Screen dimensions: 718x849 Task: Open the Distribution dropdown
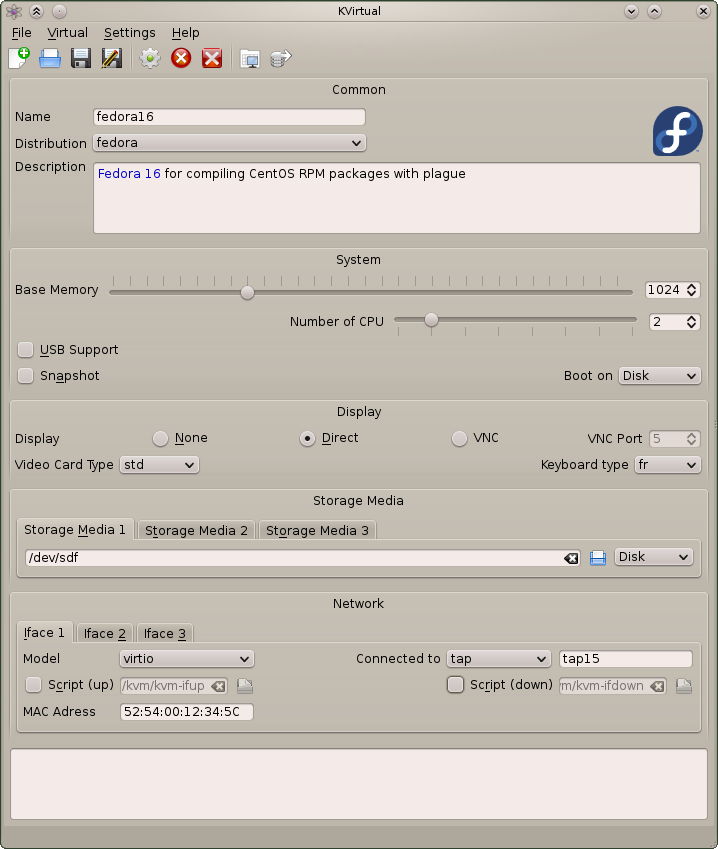click(229, 143)
